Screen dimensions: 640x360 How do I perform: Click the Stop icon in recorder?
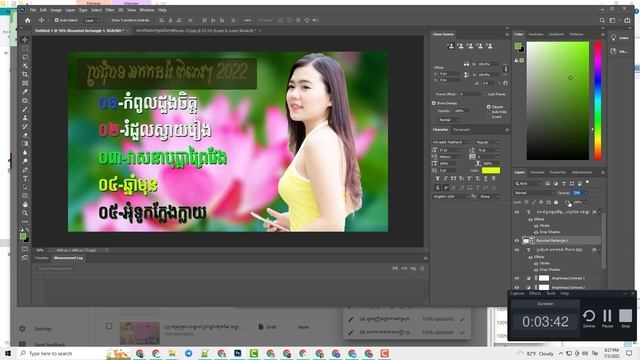625,316
